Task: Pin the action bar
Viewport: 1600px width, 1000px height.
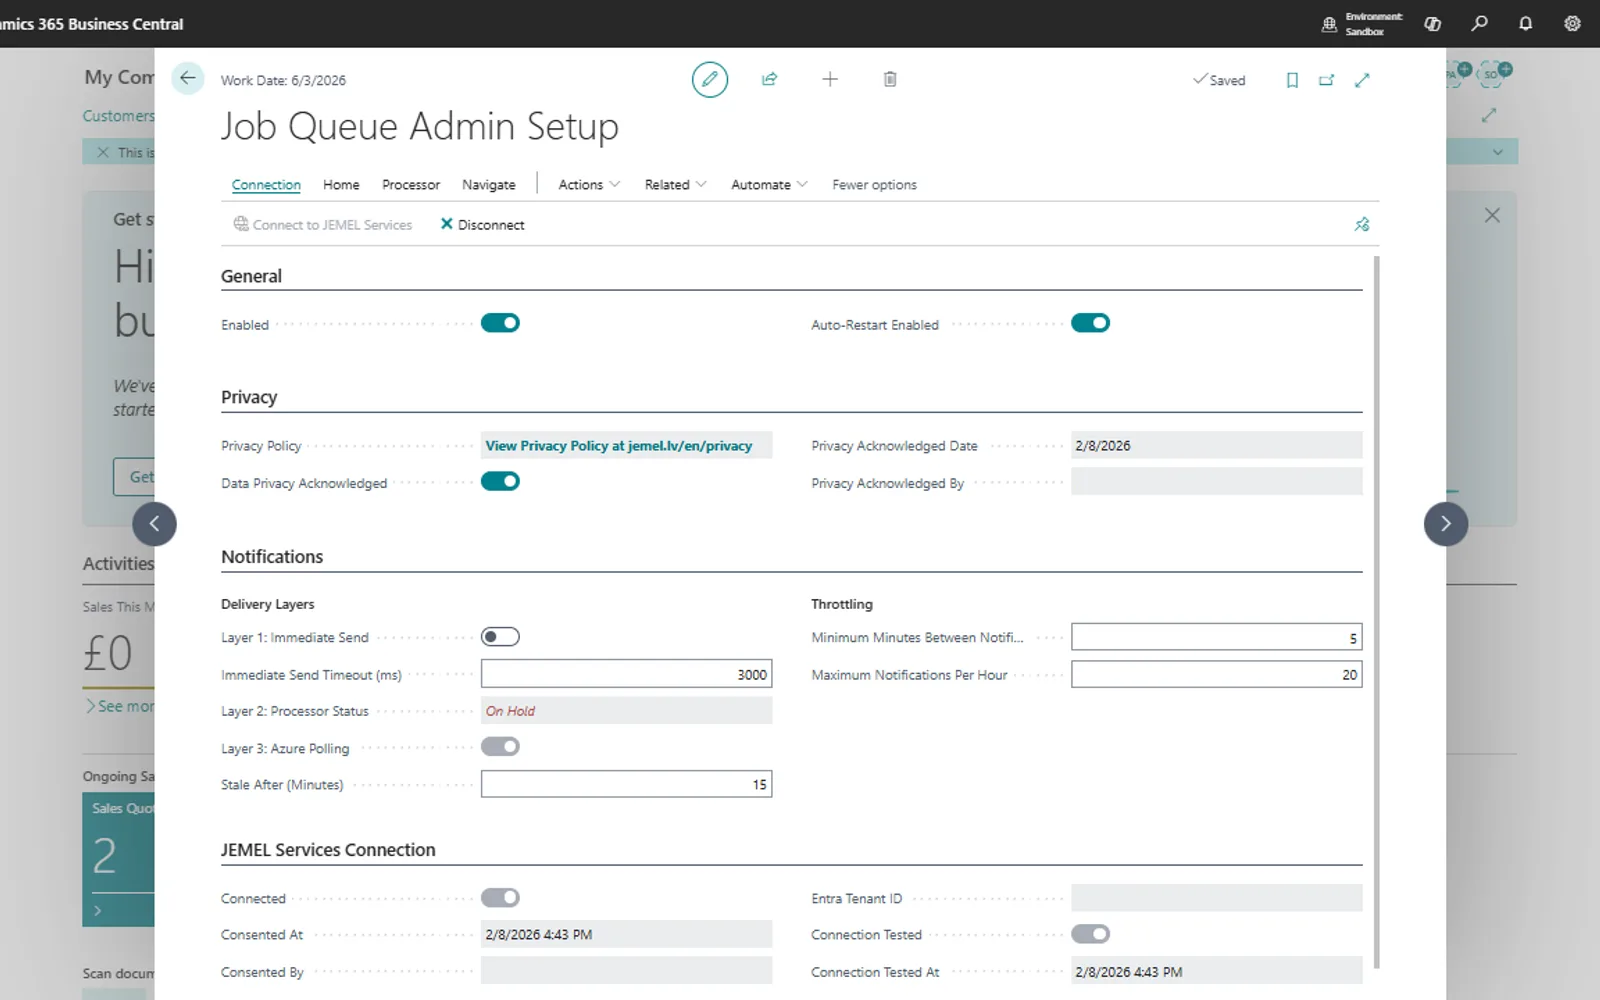Action: 1362,224
